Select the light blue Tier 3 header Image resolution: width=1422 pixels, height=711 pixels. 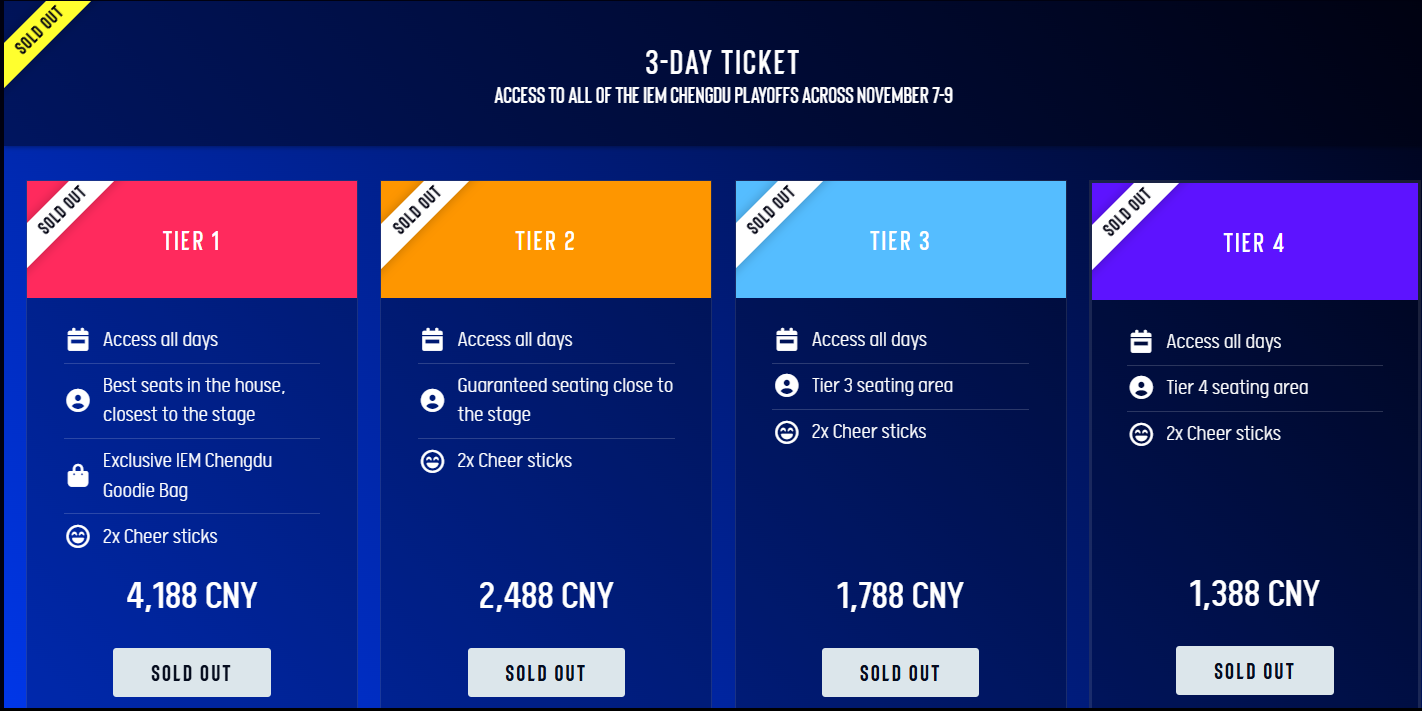pos(901,240)
